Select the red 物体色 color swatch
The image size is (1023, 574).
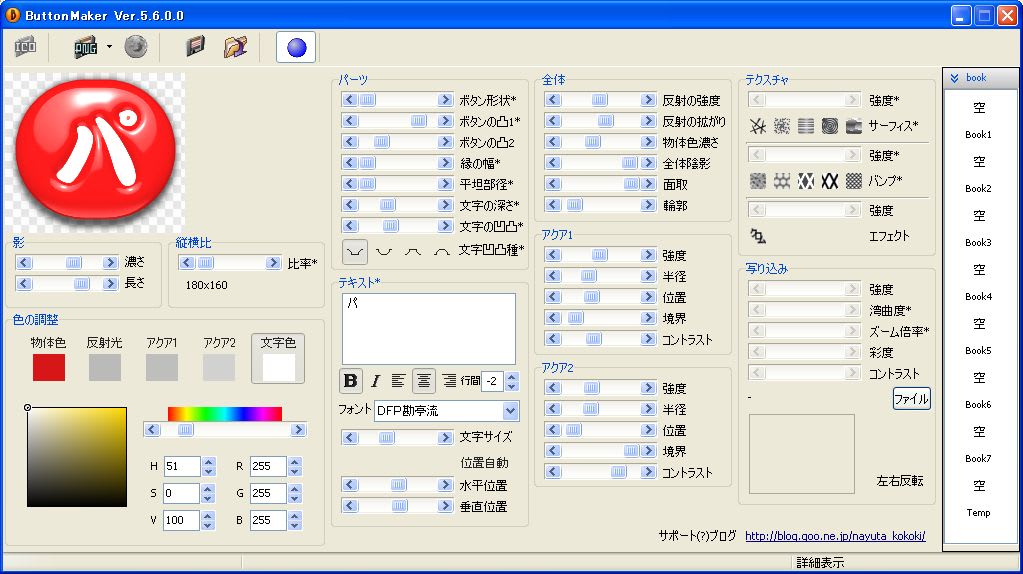[49, 367]
